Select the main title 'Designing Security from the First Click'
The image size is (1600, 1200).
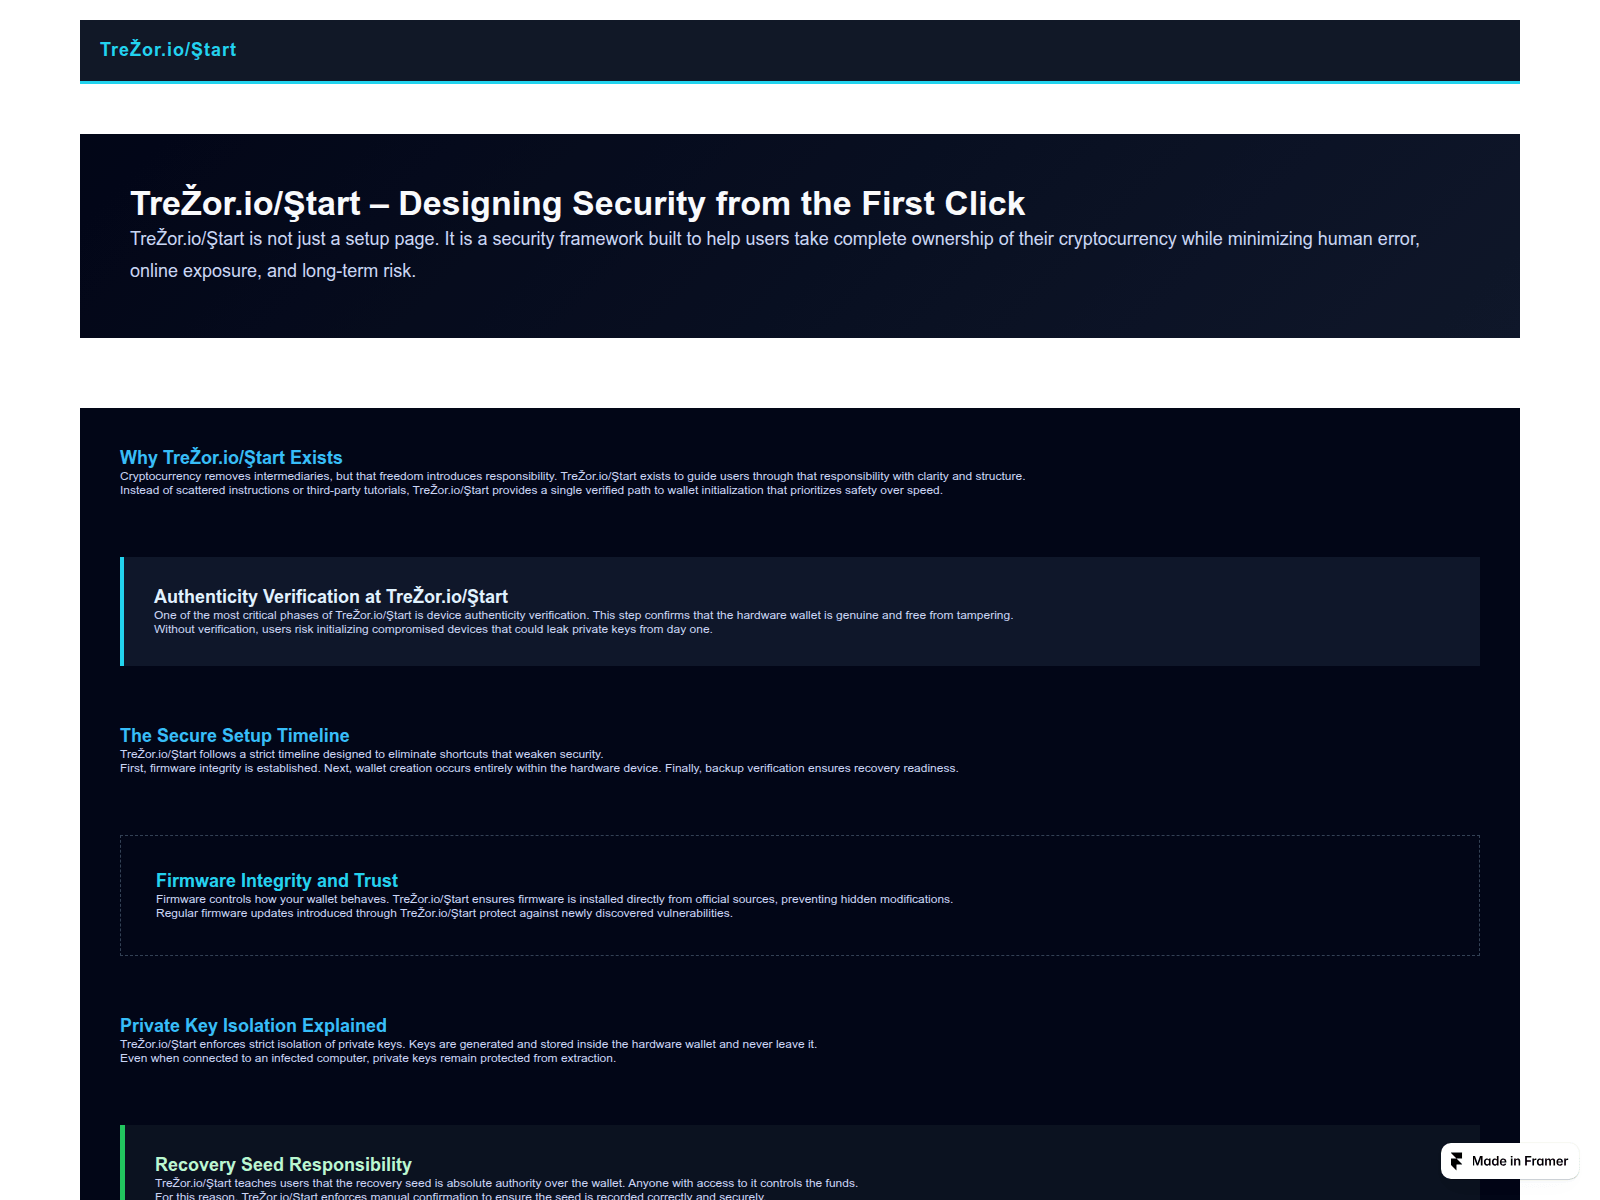(x=578, y=203)
